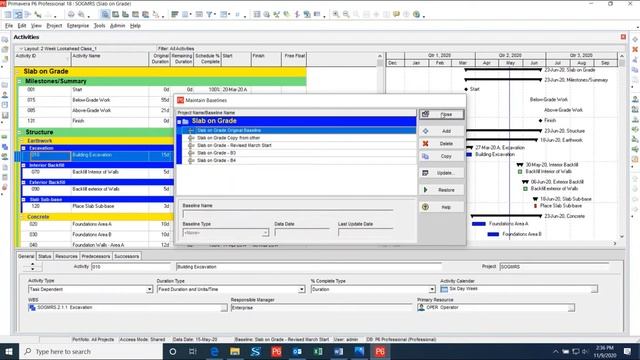Collapse the Earthwork WBS band
640x360 pixels.
(22, 141)
